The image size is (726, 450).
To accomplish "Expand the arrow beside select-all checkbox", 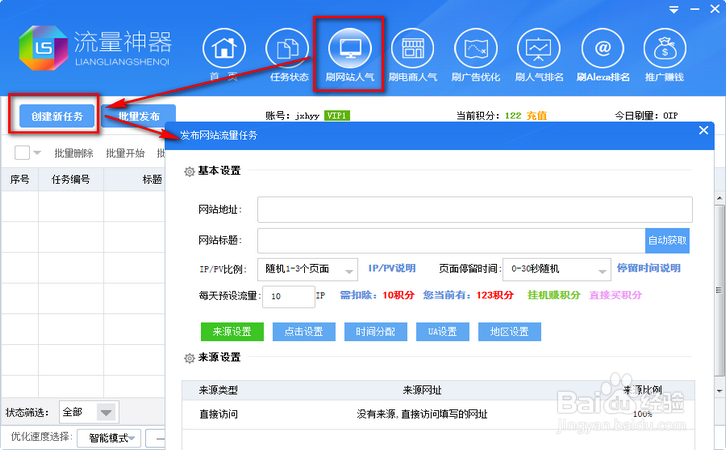I will tap(37, 153).
